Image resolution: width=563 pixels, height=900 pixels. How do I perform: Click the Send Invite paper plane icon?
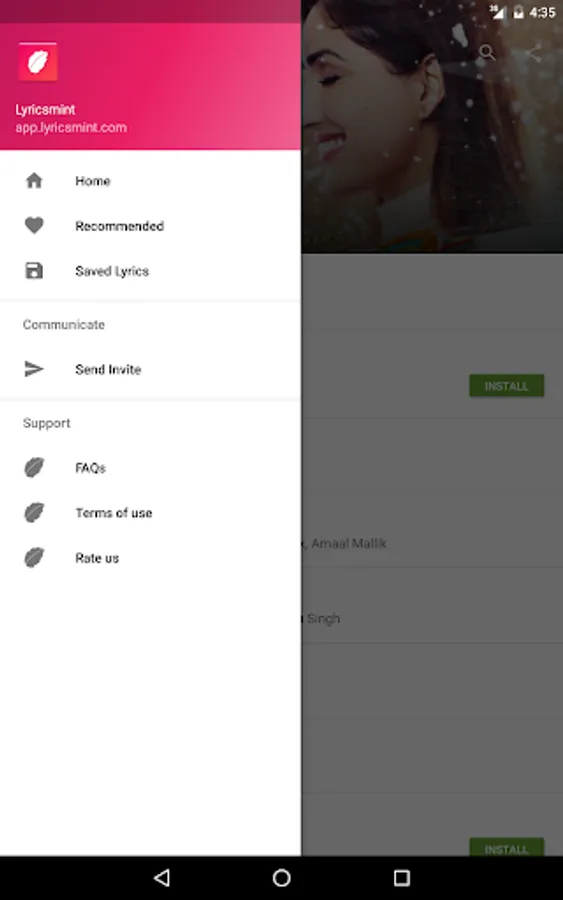tap(34, 368)
